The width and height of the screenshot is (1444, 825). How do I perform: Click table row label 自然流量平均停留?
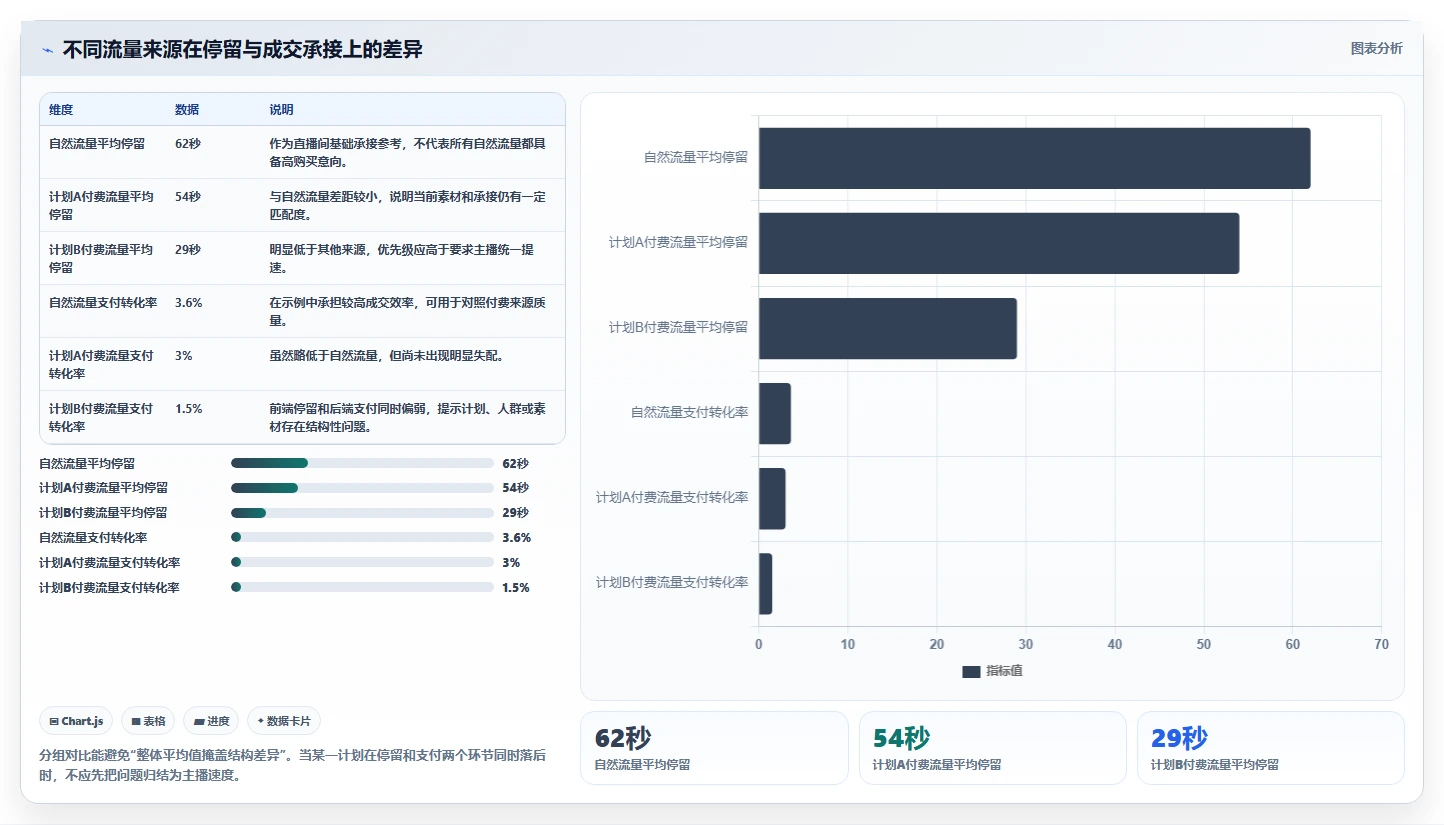click(x=97, y=144)
